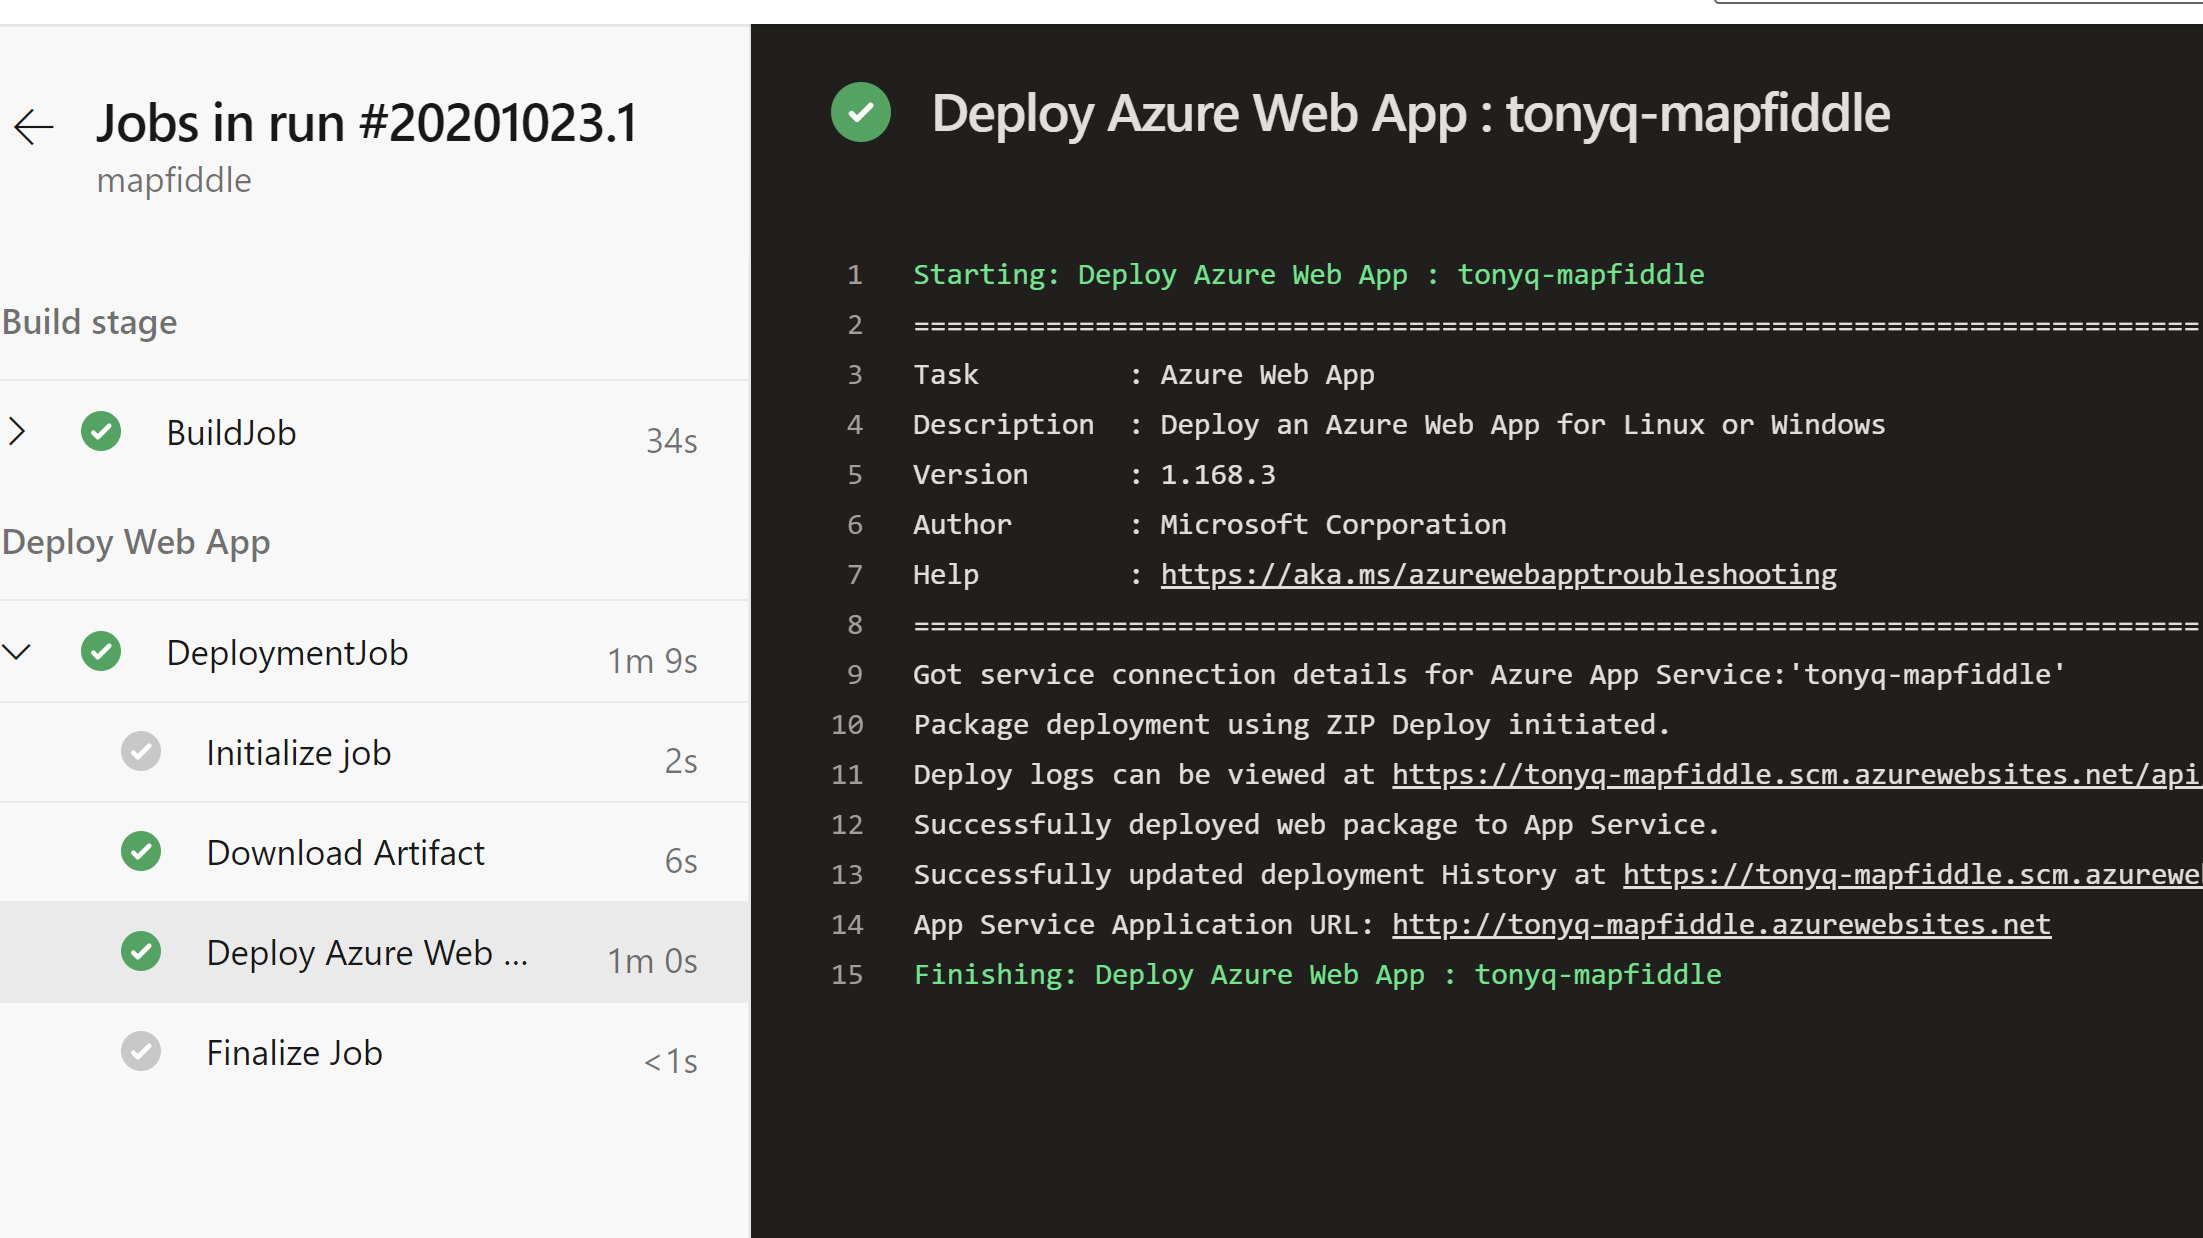The image size is (2203, 1238).
Task: Click the green success icon next to BuildJob
Action: [x=101, y=432]
